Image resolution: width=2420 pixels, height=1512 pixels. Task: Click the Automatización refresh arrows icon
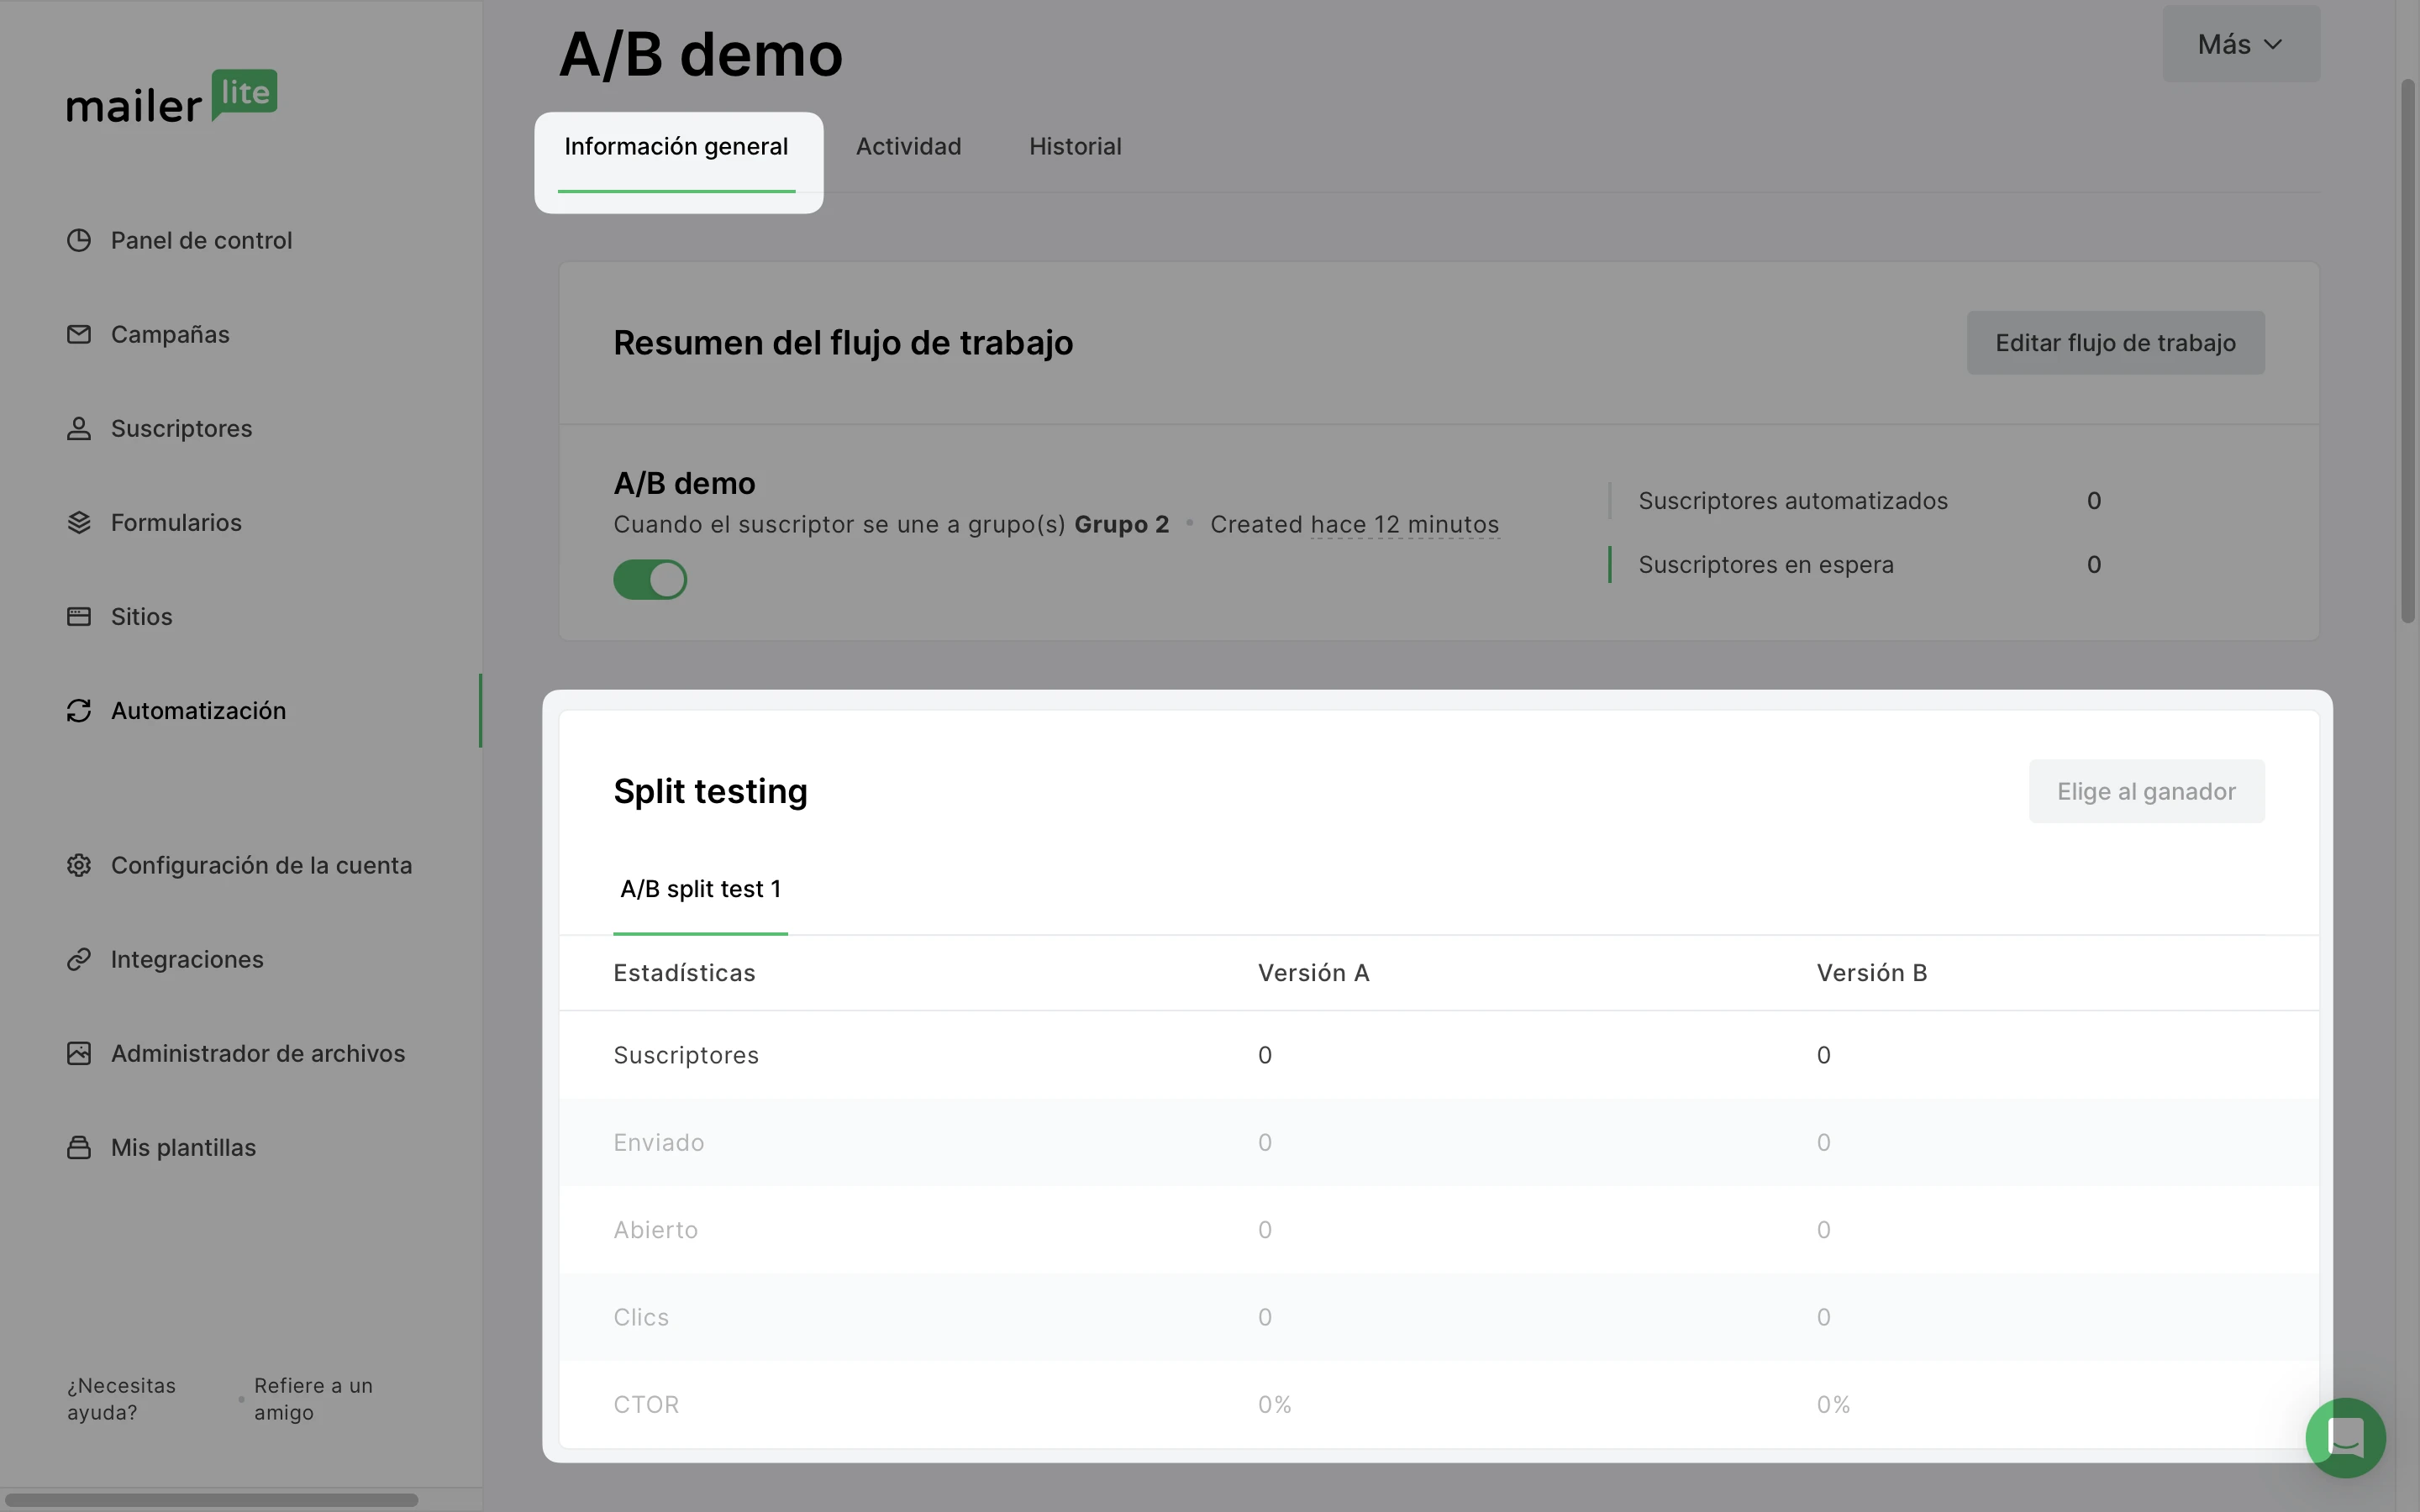point(79,710)
